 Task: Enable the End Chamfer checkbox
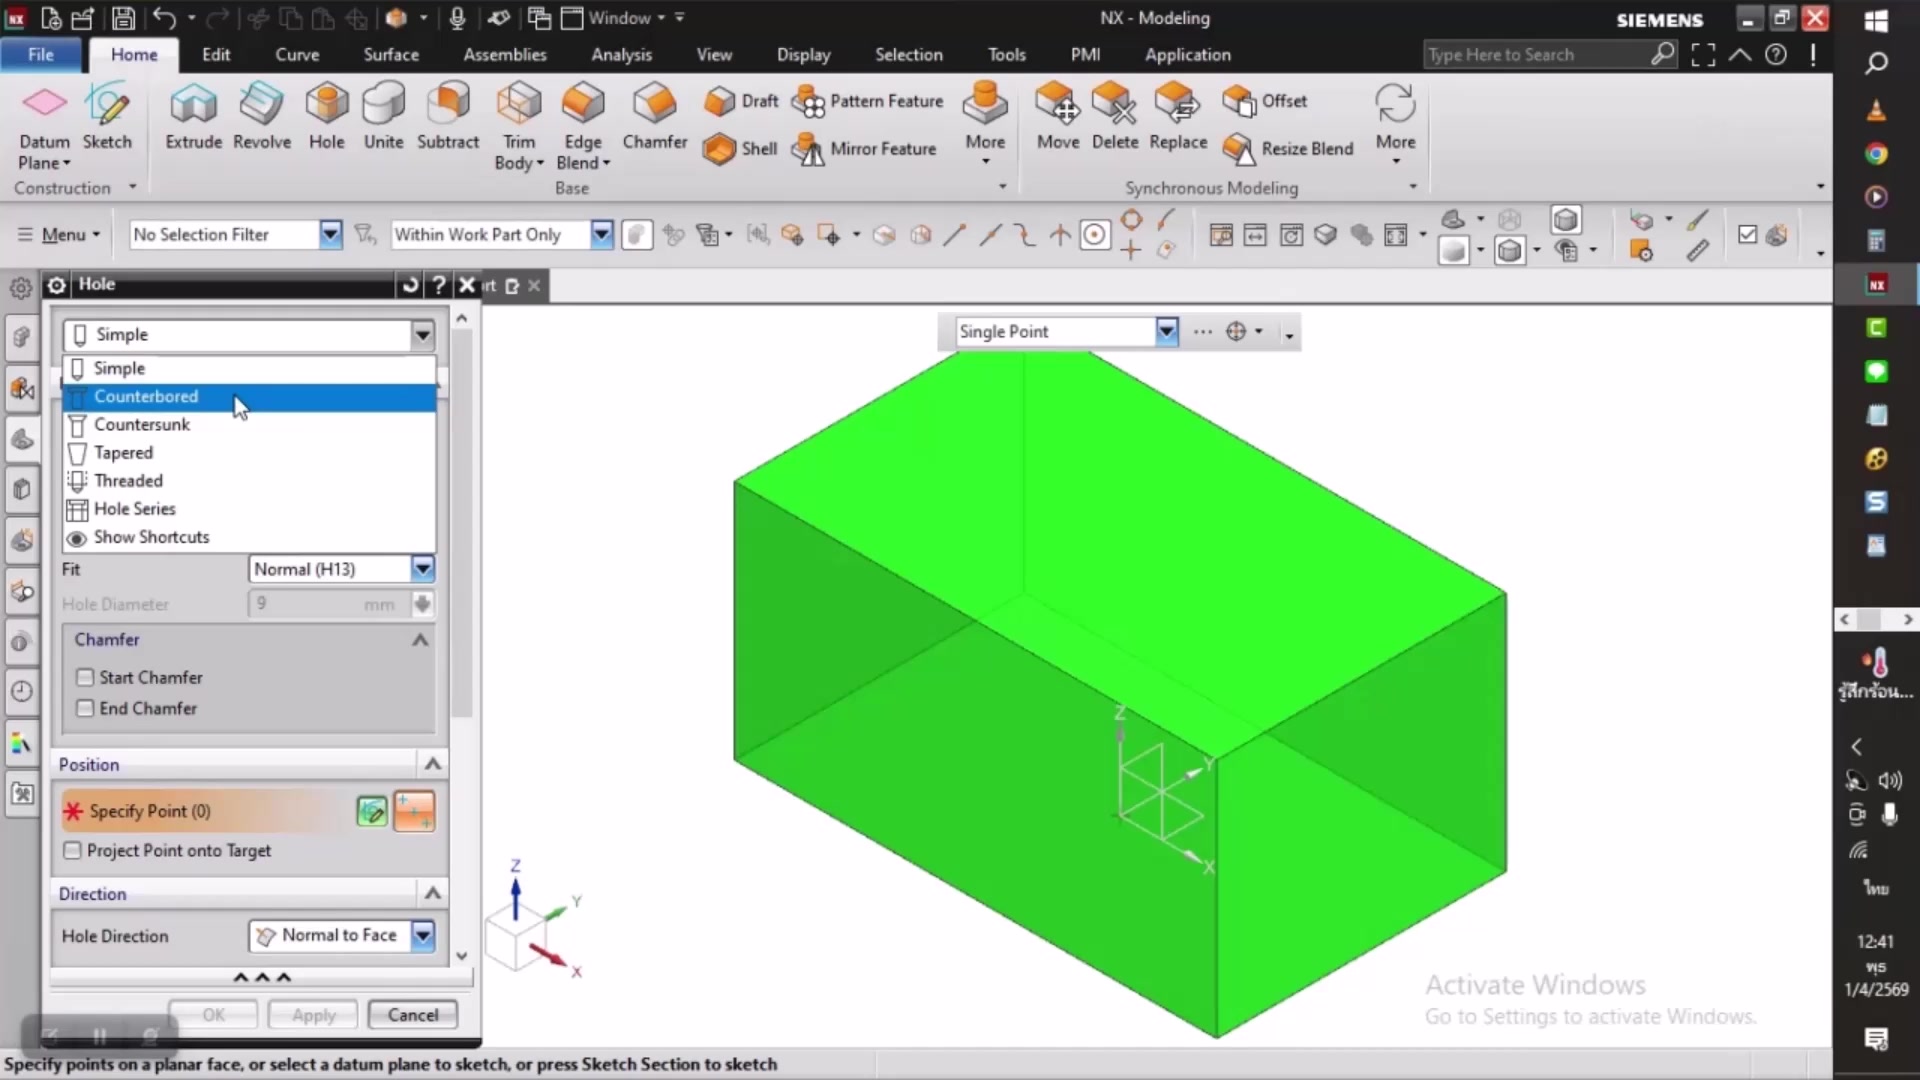86,708
